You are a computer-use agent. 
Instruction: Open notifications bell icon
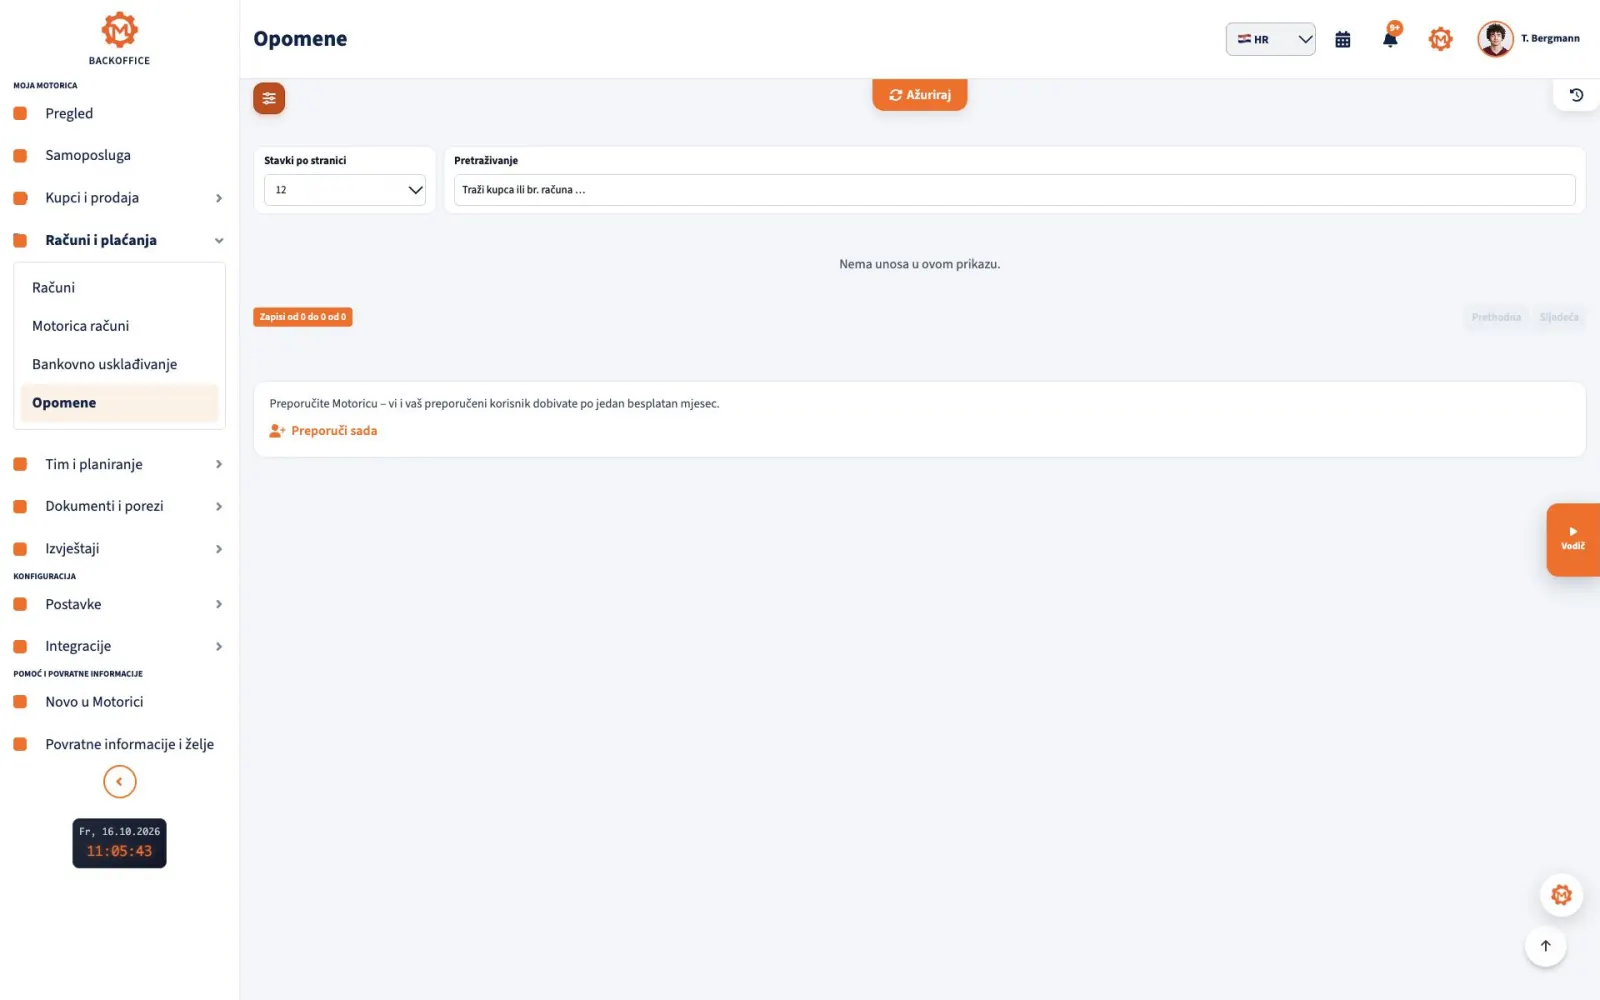click(1390, 37)
